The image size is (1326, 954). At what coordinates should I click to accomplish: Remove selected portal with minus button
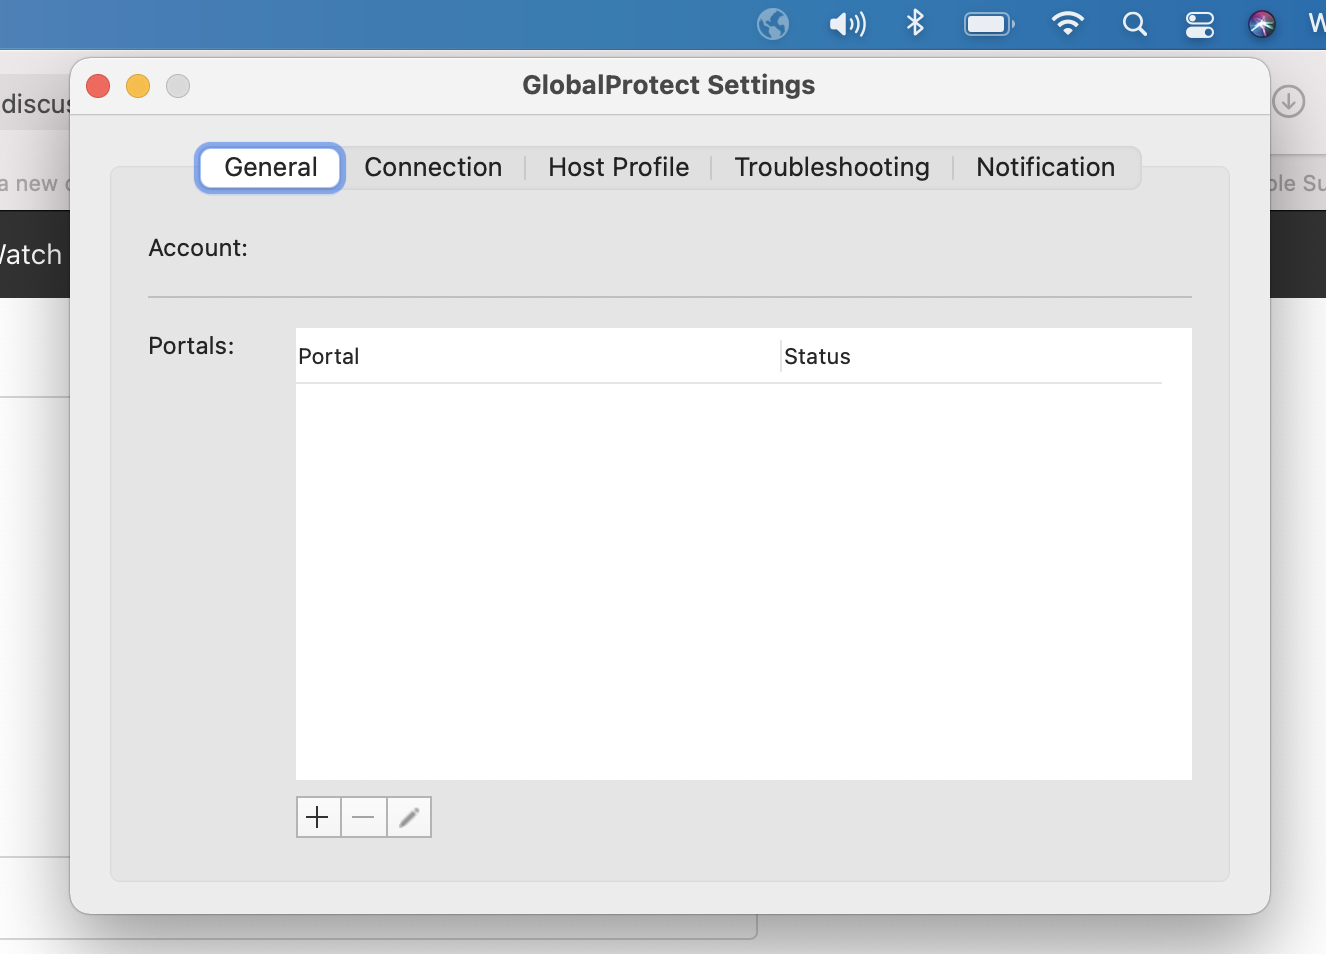pyautogui.click(x=364, y=817)
